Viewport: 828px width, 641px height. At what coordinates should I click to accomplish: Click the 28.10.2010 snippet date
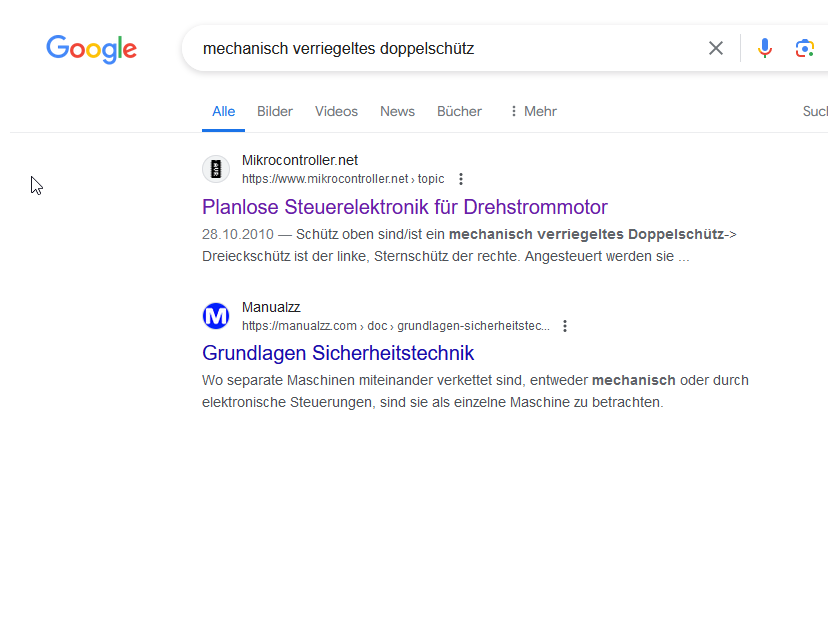click(238, 234)
